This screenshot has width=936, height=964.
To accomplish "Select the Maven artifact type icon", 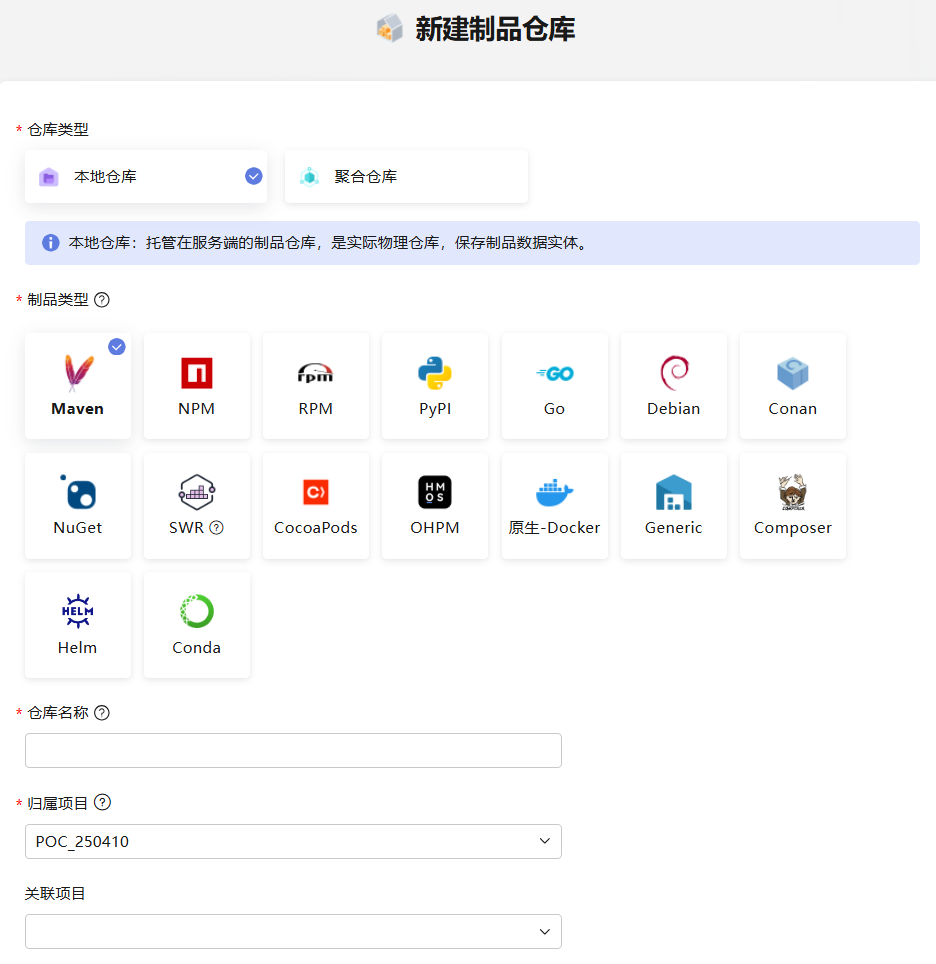I will click(79, 373).
